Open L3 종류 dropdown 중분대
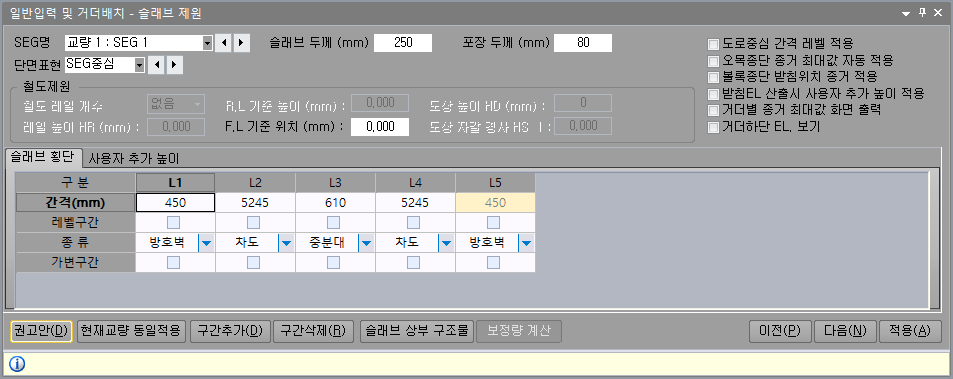This screenshot has width=953, height=379. pos(366,243)
